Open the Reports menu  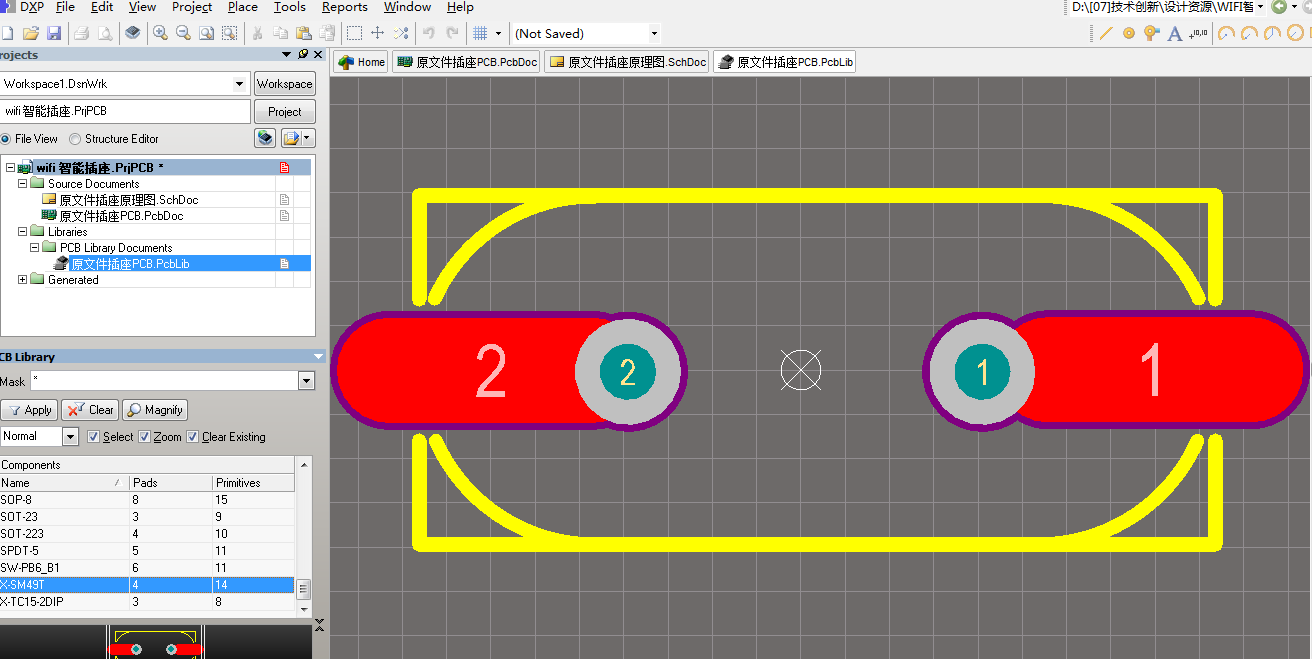point(345,7)
